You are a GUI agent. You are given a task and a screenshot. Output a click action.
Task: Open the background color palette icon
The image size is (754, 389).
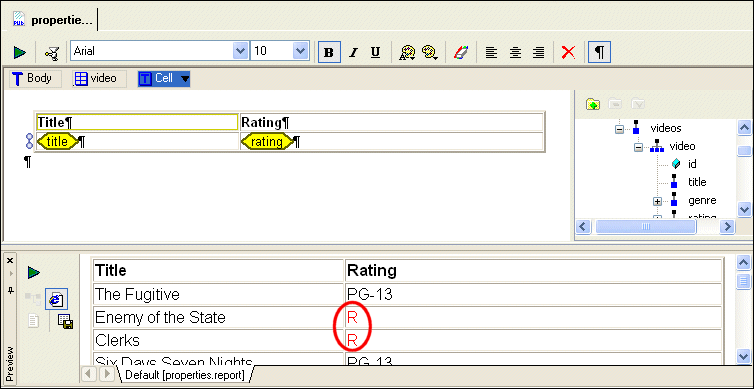(x=429, y=52)
